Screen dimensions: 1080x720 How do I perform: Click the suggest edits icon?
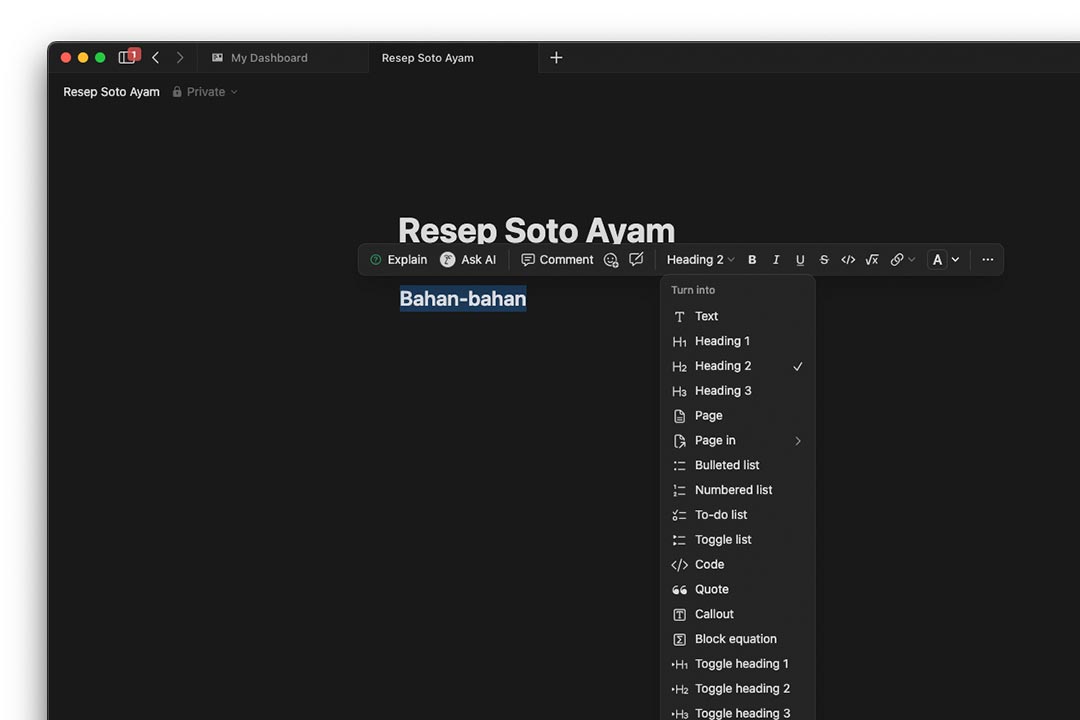tap(636, 260)
